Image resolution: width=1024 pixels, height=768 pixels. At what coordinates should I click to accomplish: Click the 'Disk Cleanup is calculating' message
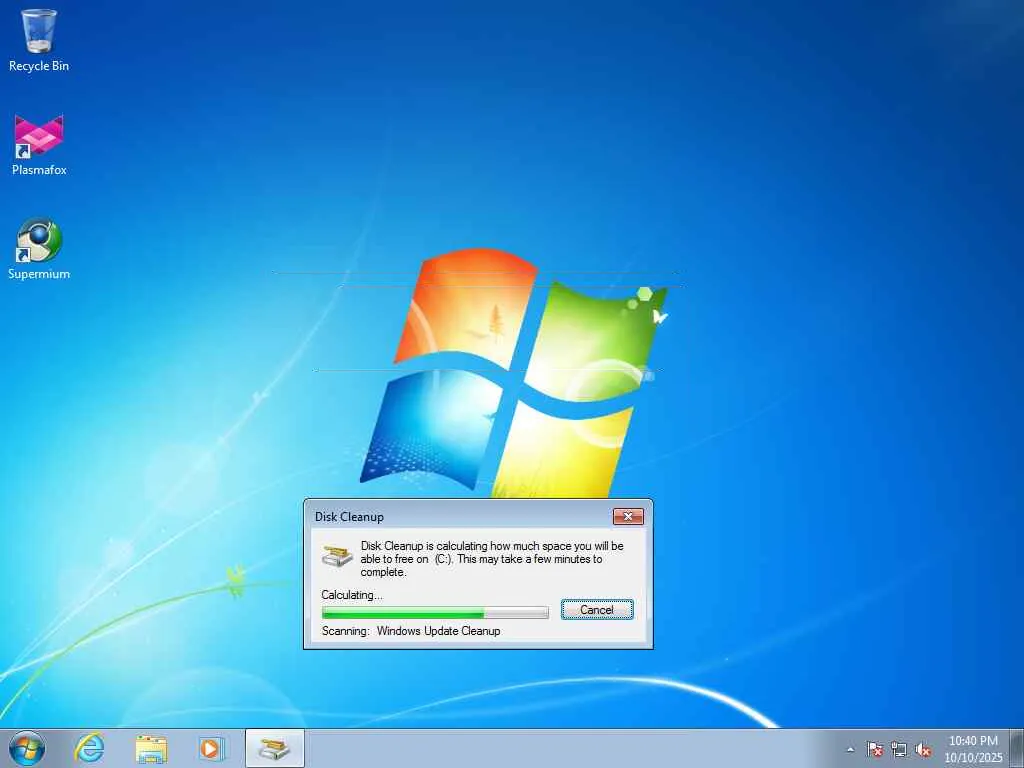[x=492, y=559]
